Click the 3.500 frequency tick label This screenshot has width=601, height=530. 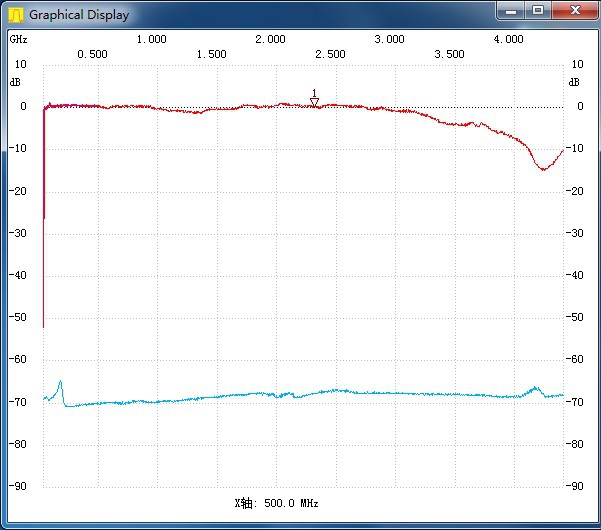449,54
